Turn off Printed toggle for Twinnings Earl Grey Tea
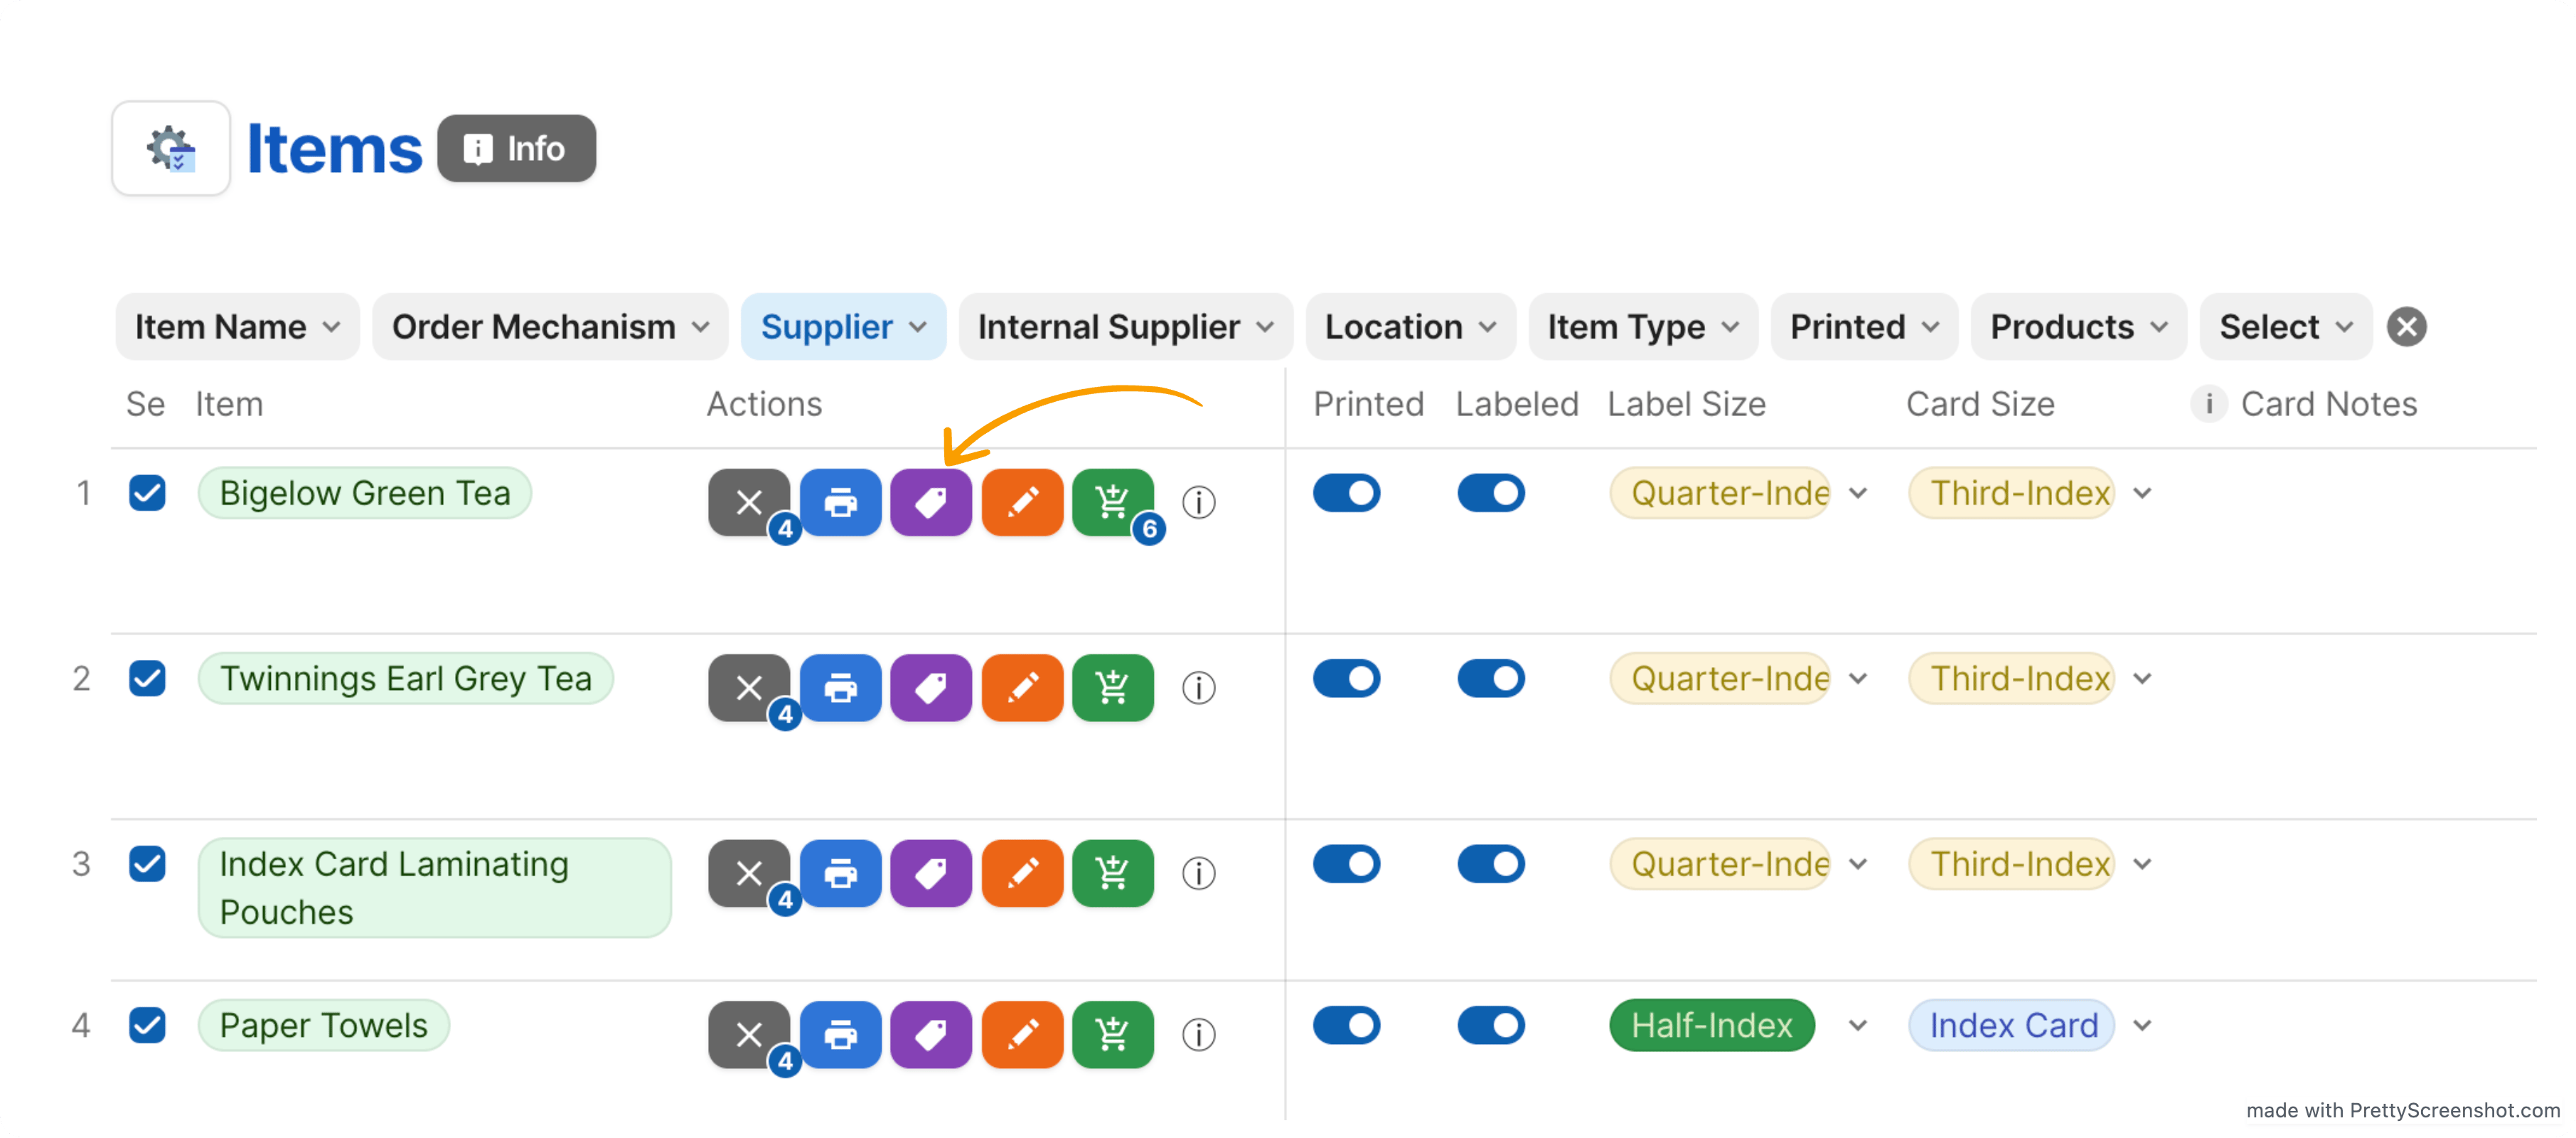Image resolution: width=2576 pixels, height=1138 pixels. coord(1346,679)
